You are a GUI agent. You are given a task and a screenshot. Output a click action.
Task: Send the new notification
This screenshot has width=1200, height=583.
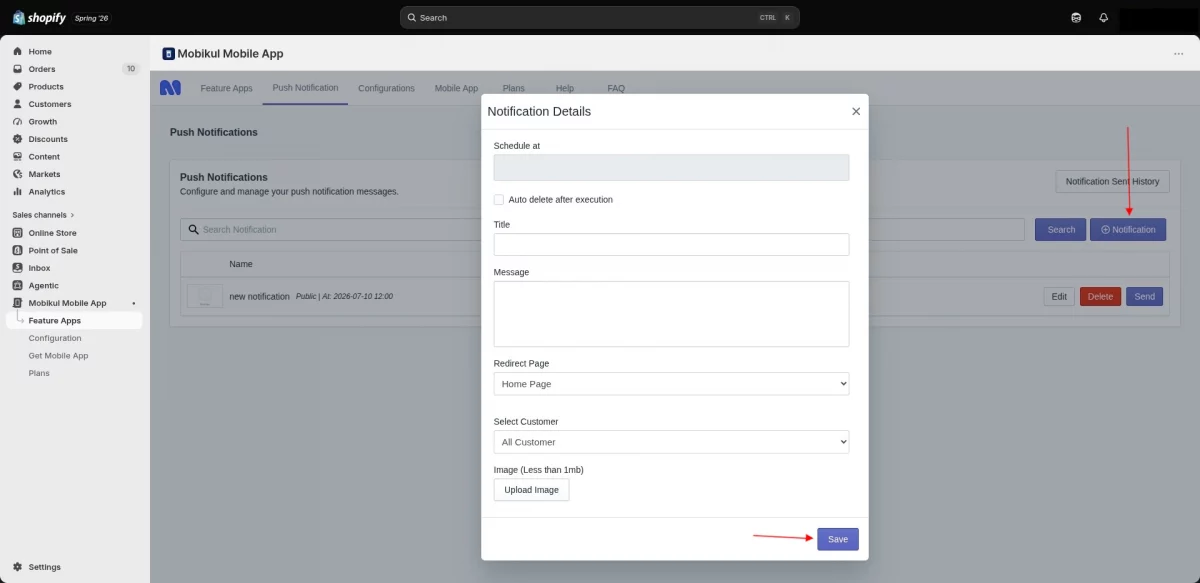[x=1144, y=296]
